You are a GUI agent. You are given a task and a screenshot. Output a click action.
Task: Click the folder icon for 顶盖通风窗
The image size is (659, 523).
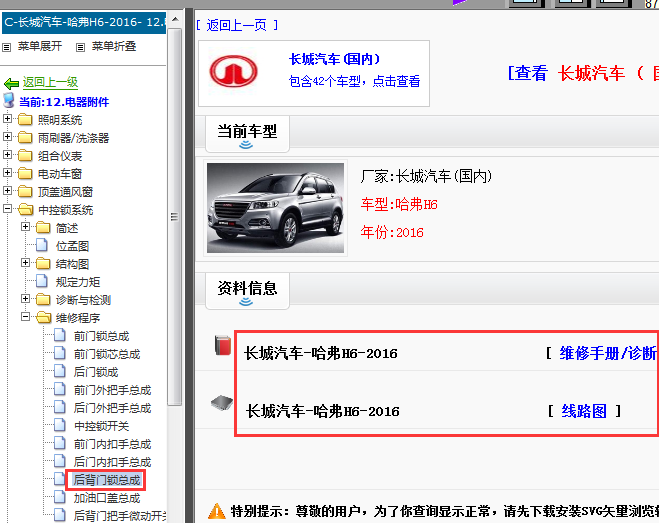pos(25,191)
